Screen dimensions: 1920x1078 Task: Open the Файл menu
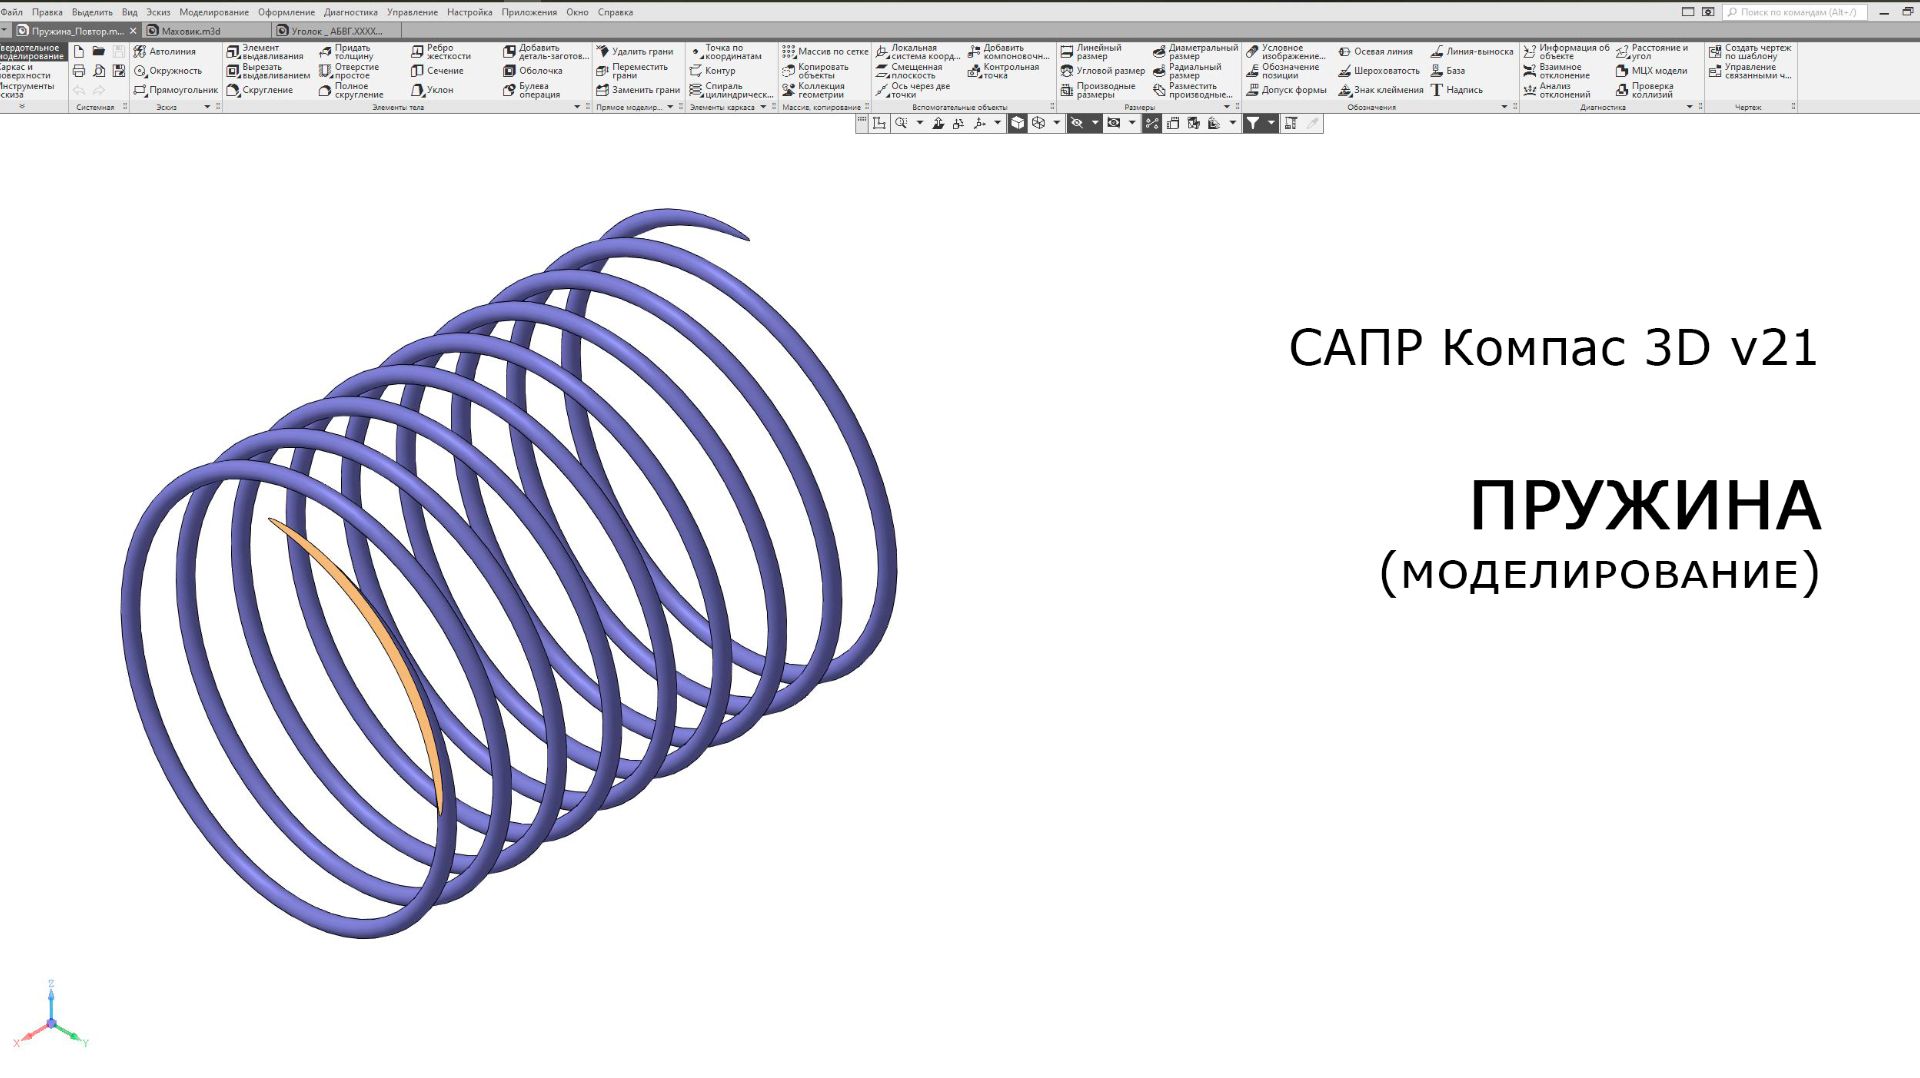(12, 12)
